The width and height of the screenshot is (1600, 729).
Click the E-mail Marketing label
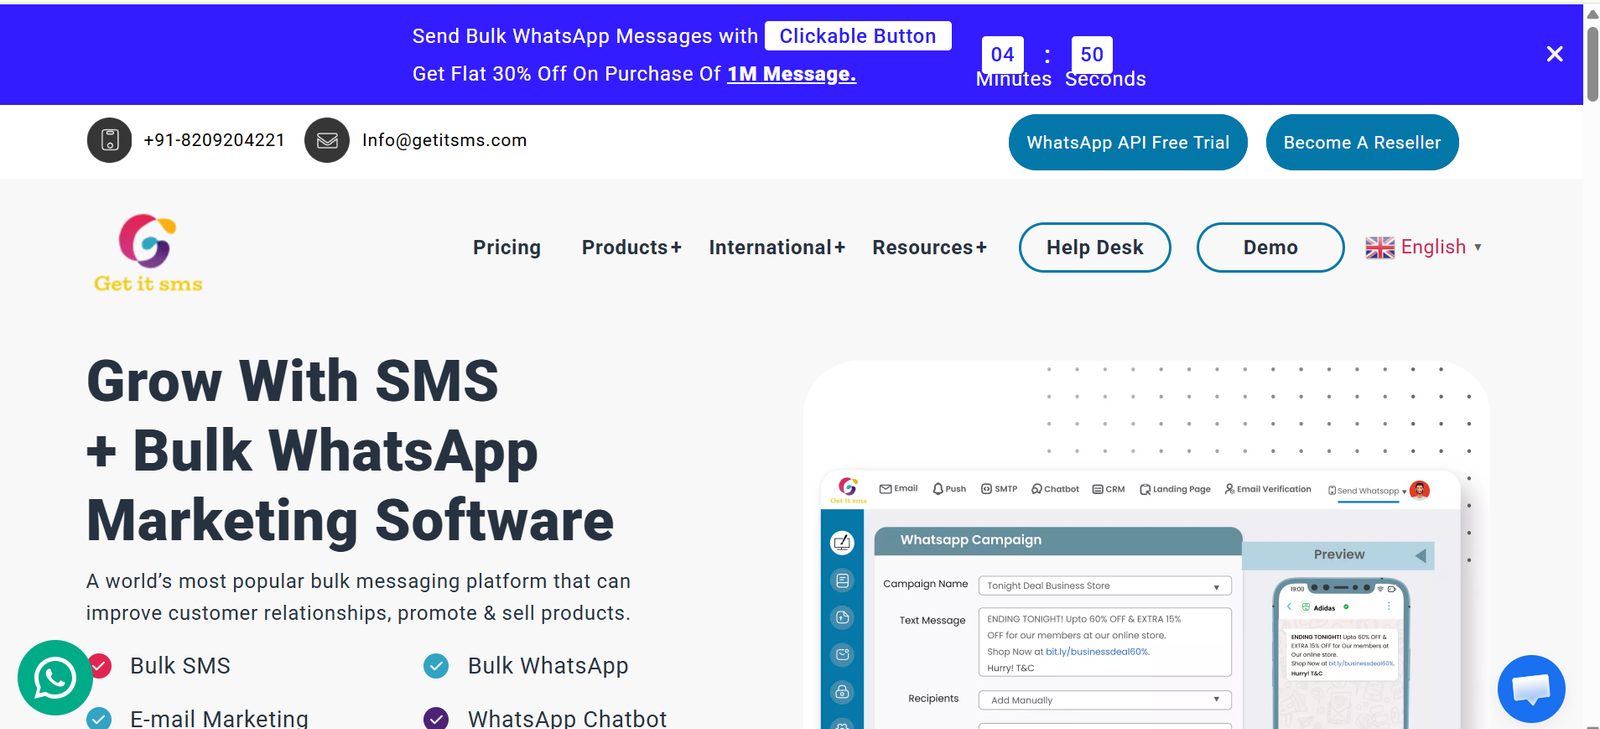click(x=219, y=718)
